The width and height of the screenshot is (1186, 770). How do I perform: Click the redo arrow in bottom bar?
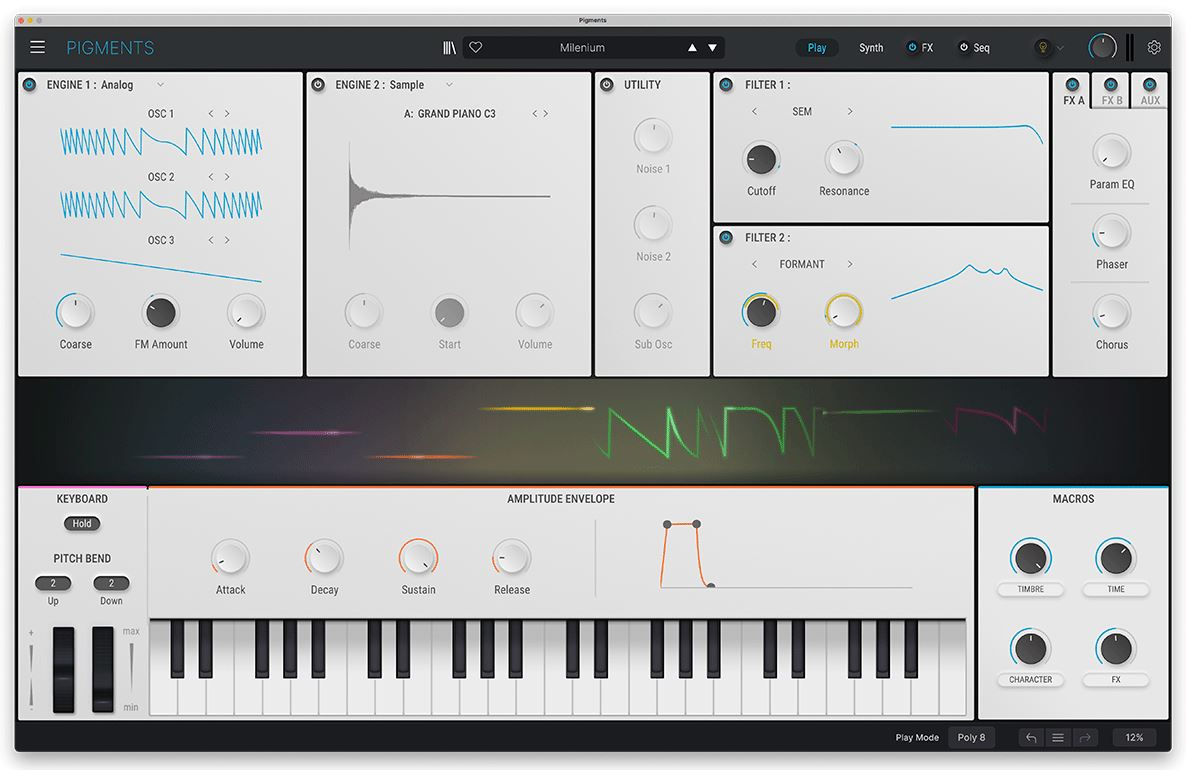tap(1085, 737)
